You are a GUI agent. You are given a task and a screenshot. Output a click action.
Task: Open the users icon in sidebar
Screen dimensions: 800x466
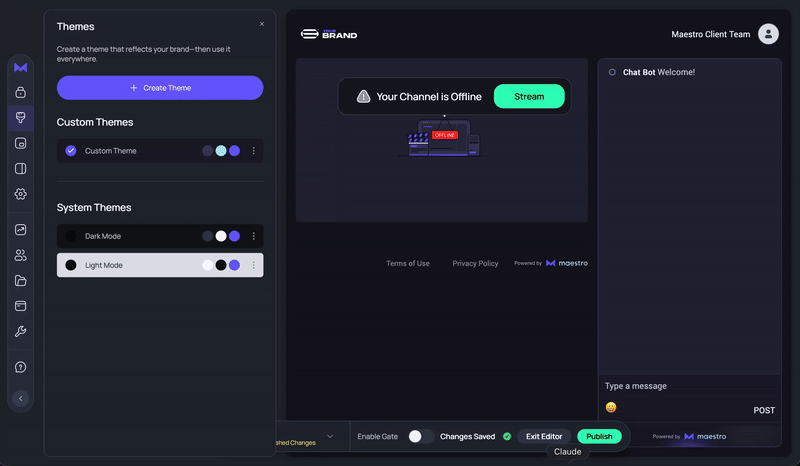20,255
